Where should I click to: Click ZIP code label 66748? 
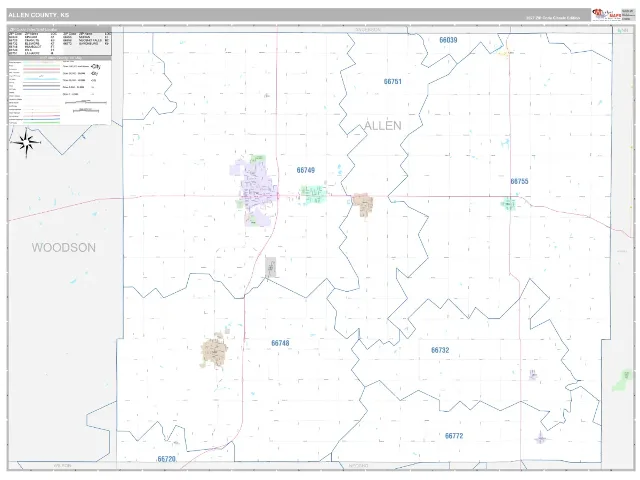[280, 343]
